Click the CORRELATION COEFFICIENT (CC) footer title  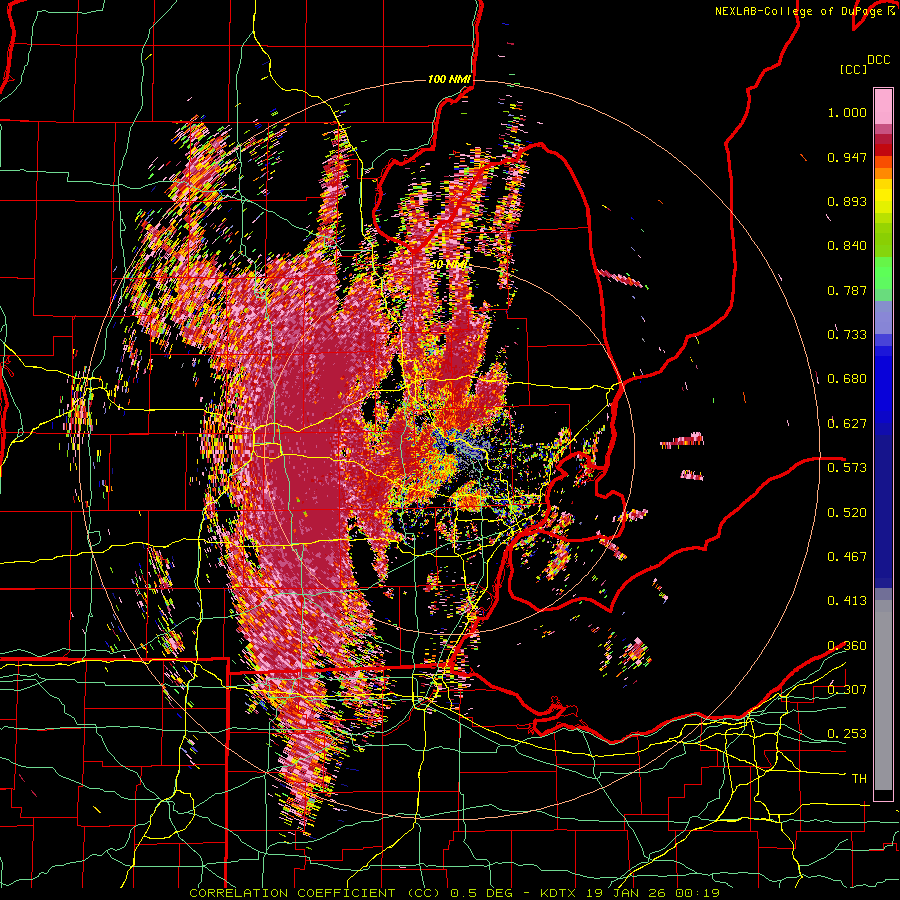point(315,893)
